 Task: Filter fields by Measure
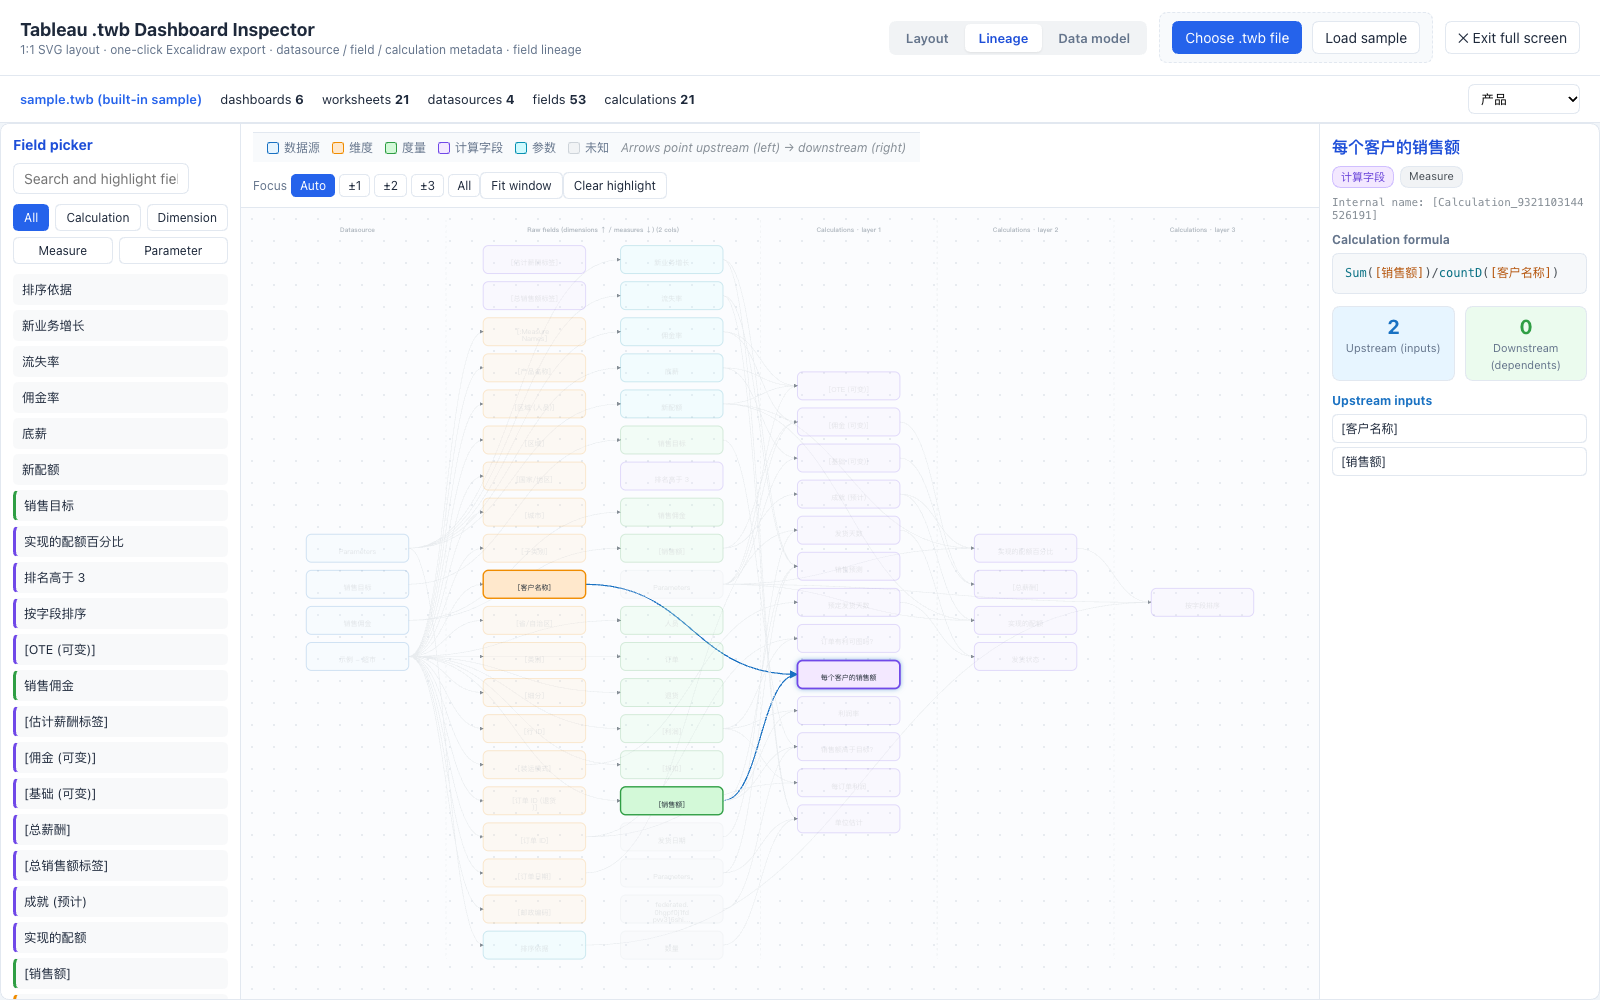coord(63,251)
